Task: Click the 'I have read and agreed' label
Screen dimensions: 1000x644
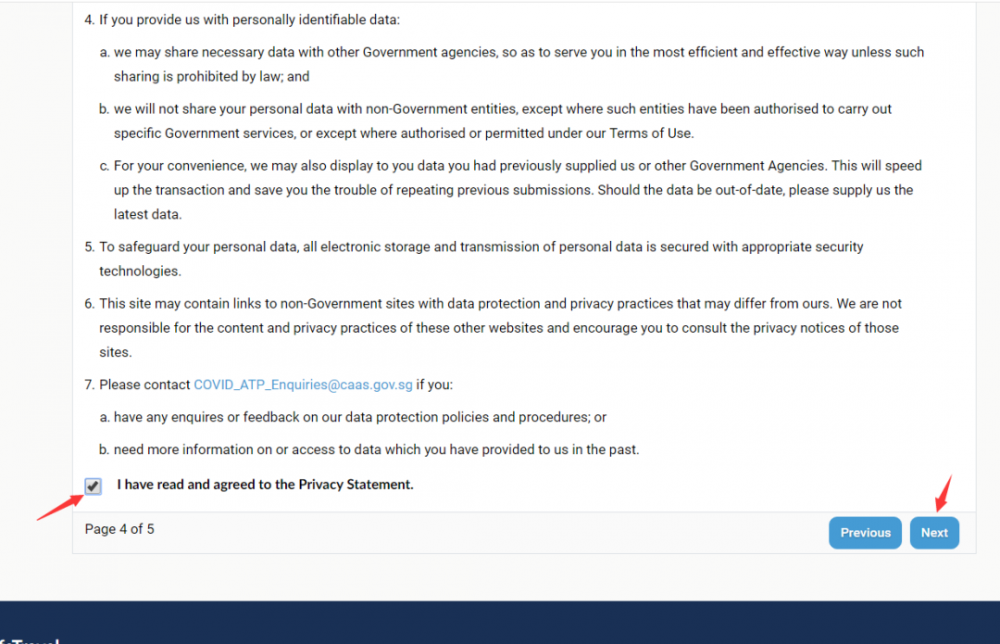Action: point(265,485)
